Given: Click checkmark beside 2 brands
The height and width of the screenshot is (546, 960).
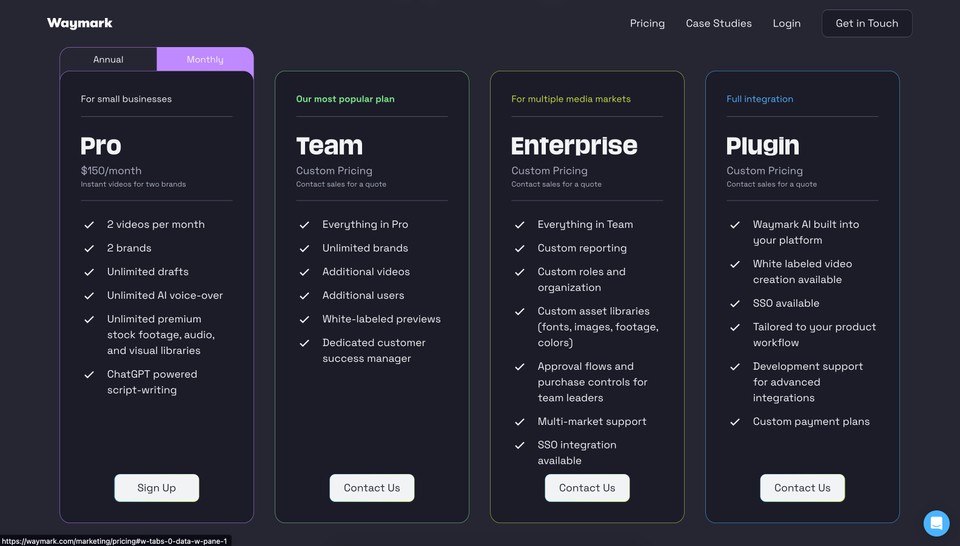Looking at the screenshot, I should coord(89,249).
